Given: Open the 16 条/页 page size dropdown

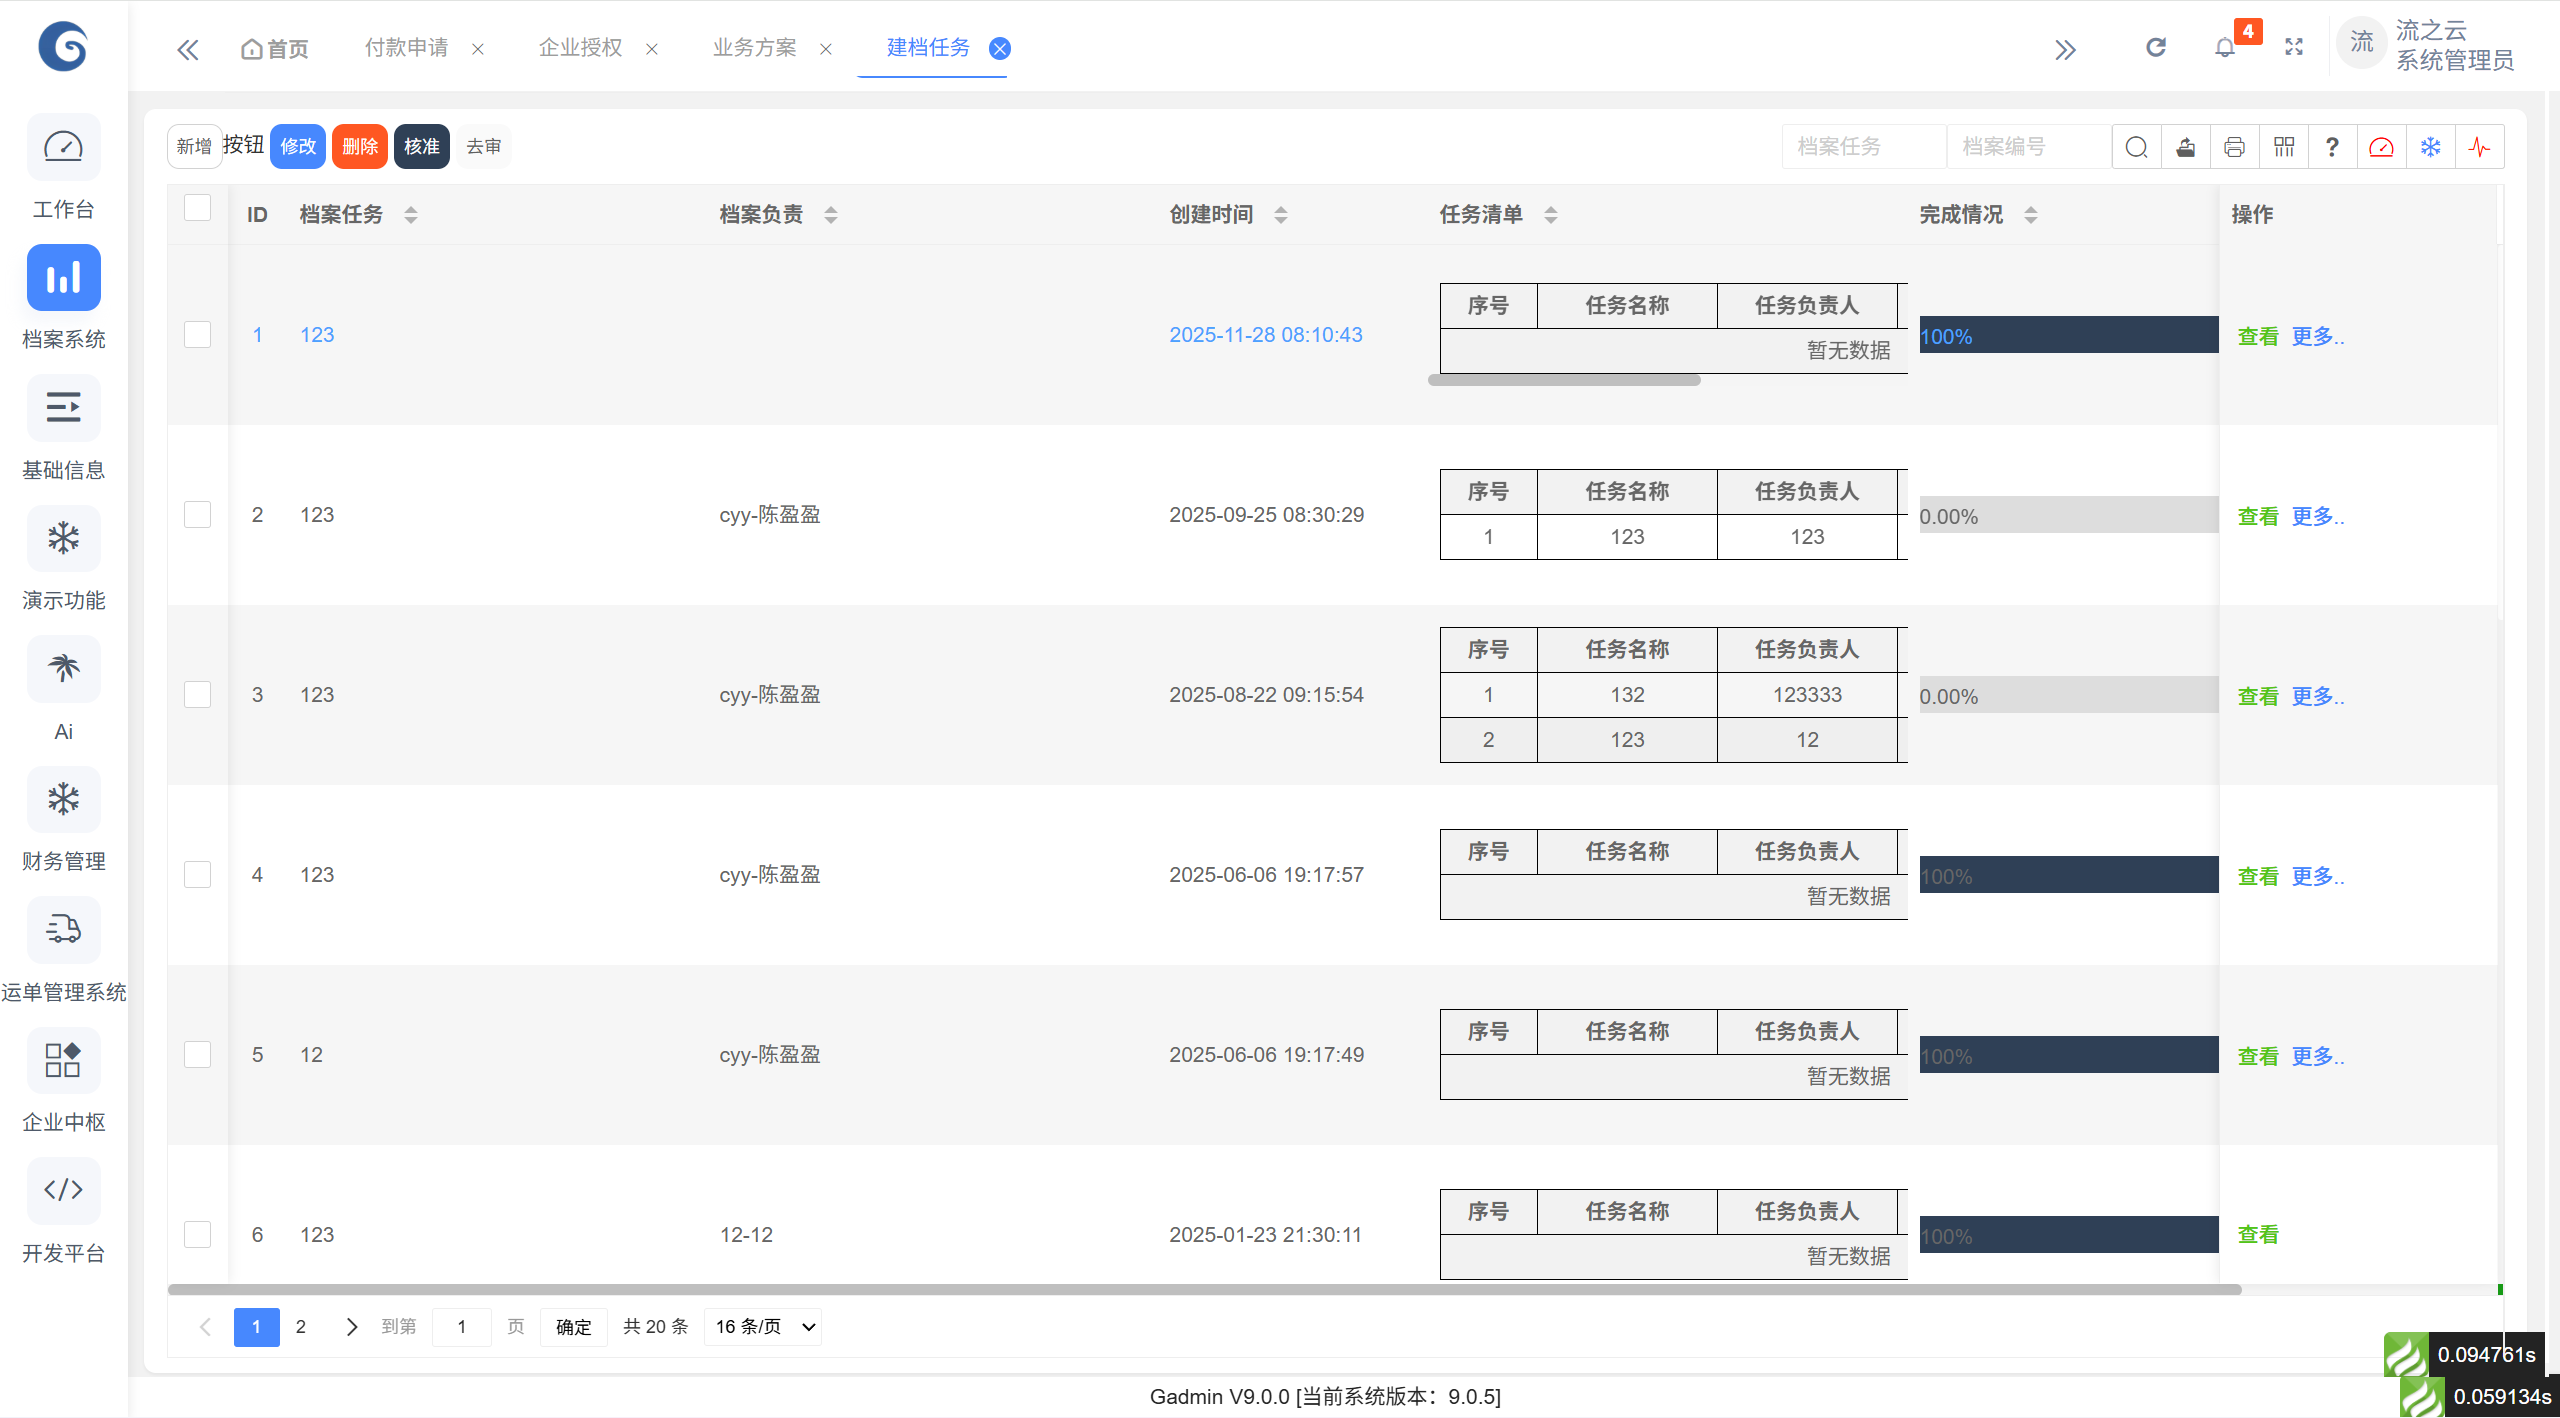Looking at the screenshot, I should (x=763, y=1327).
